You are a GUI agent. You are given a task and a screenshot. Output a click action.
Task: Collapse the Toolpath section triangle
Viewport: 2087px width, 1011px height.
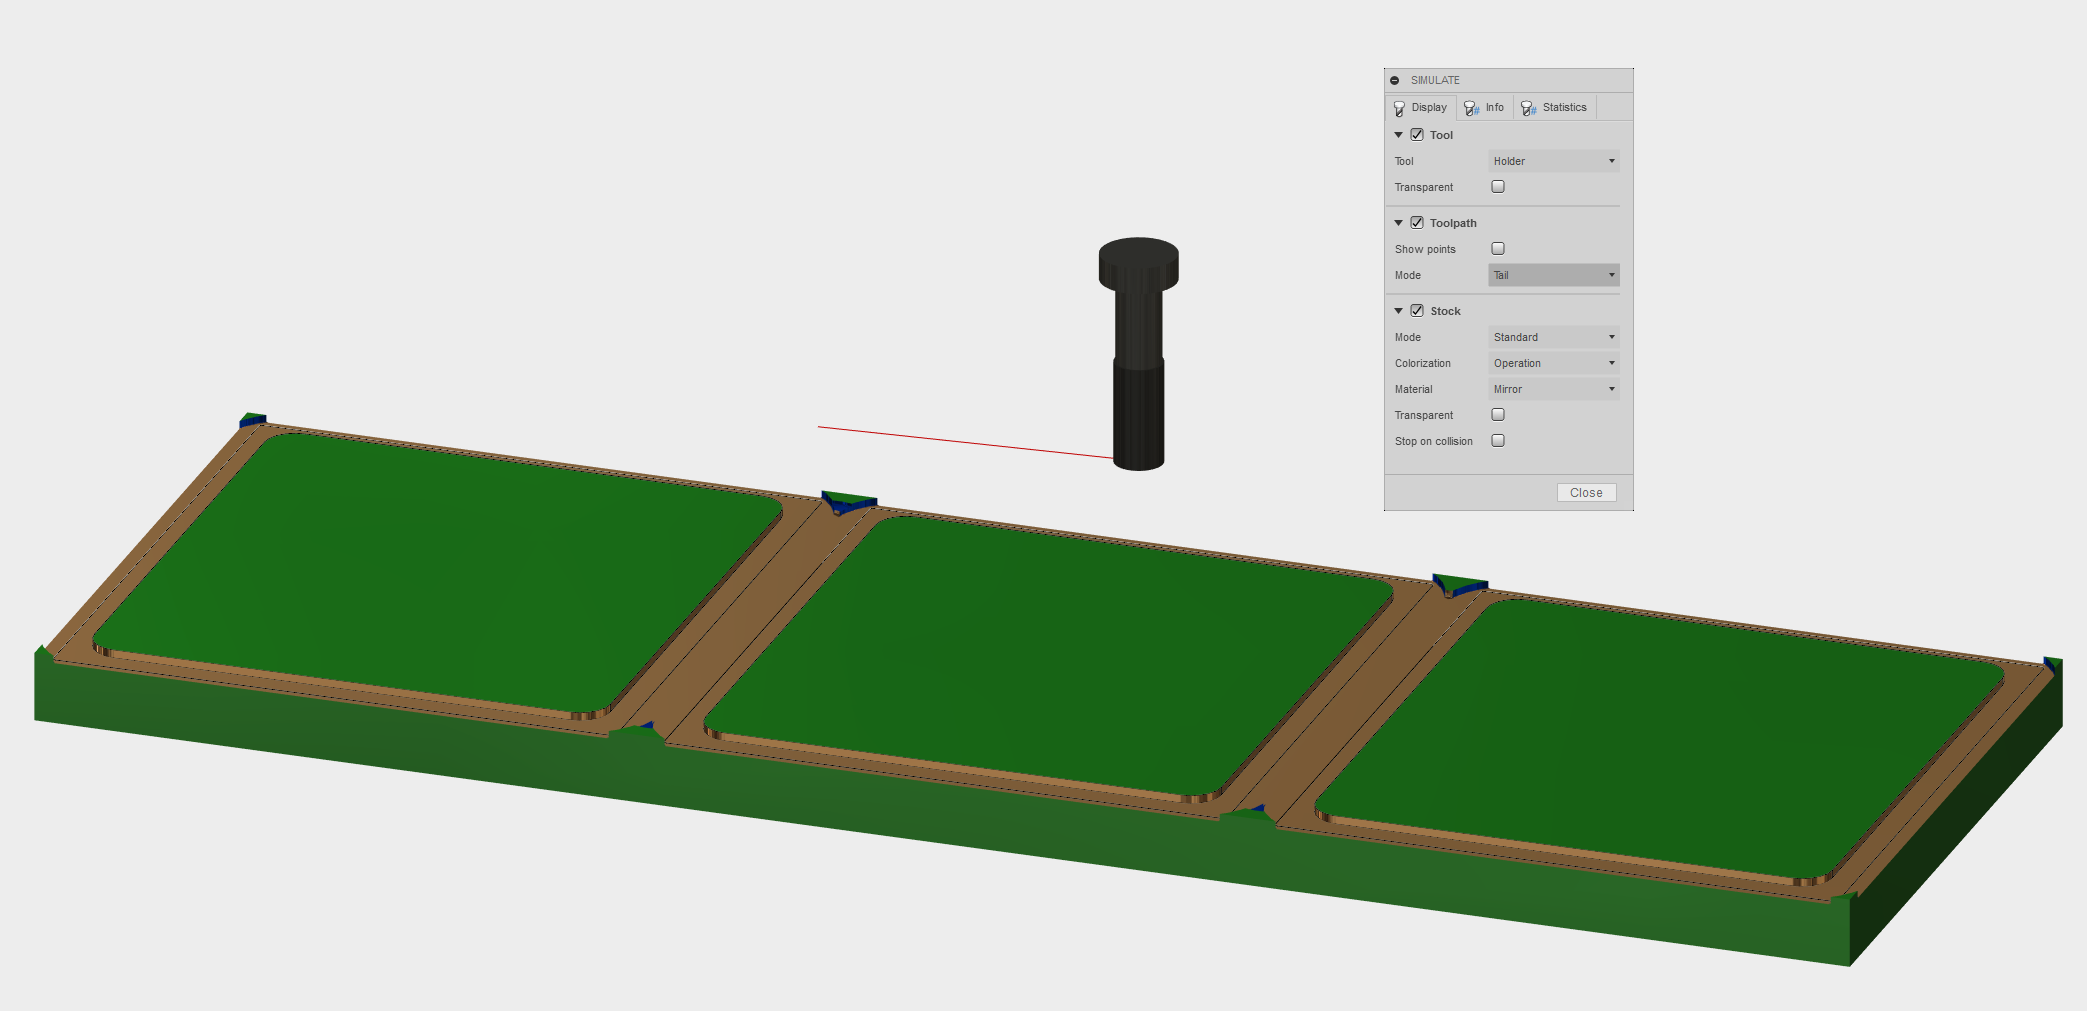point(1398,223)
